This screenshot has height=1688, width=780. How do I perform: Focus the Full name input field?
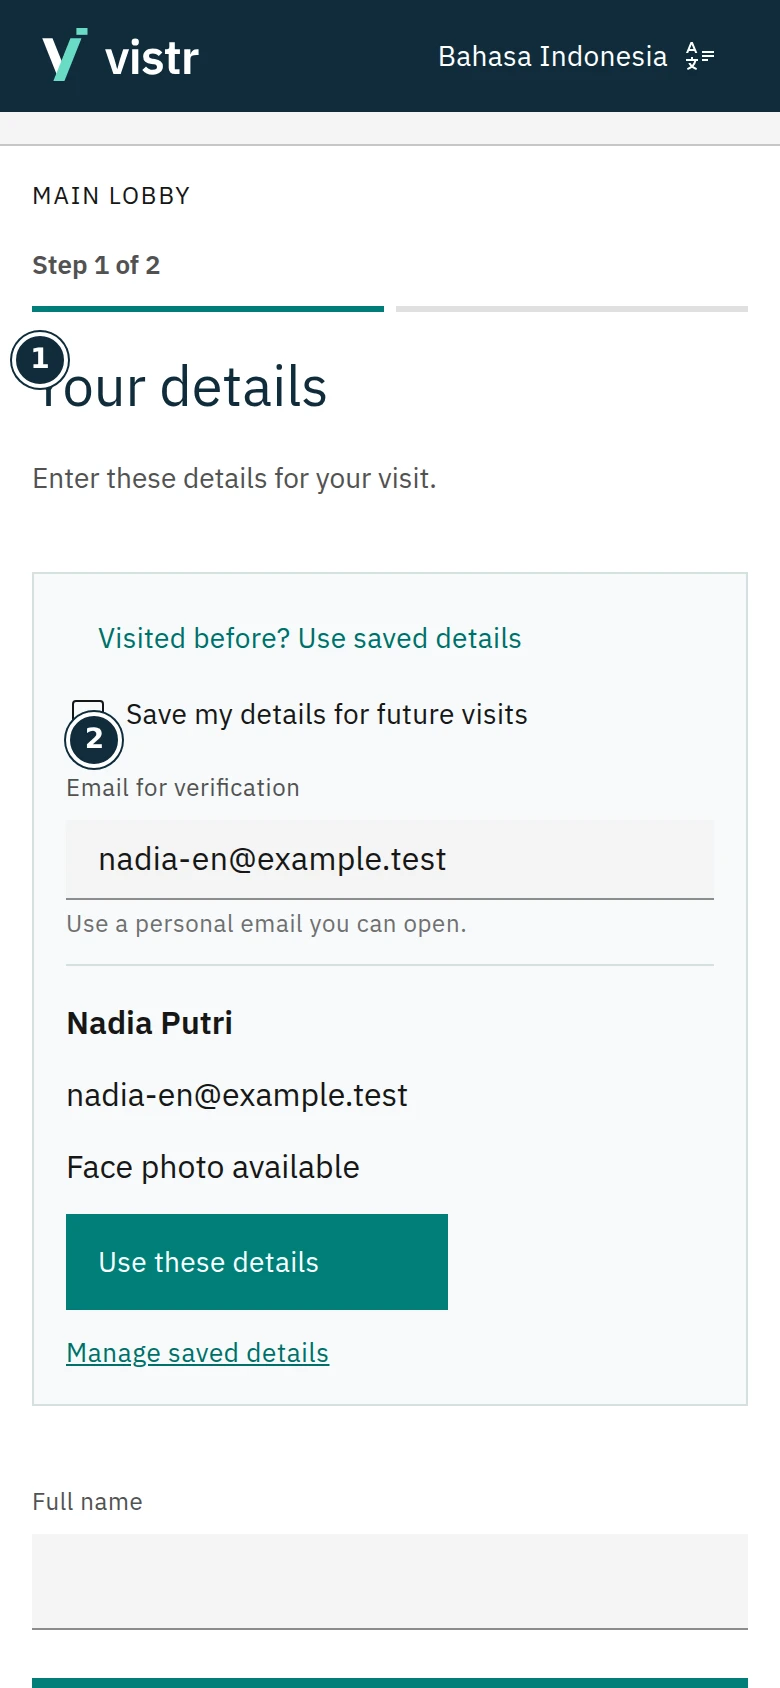(390, 1582)
